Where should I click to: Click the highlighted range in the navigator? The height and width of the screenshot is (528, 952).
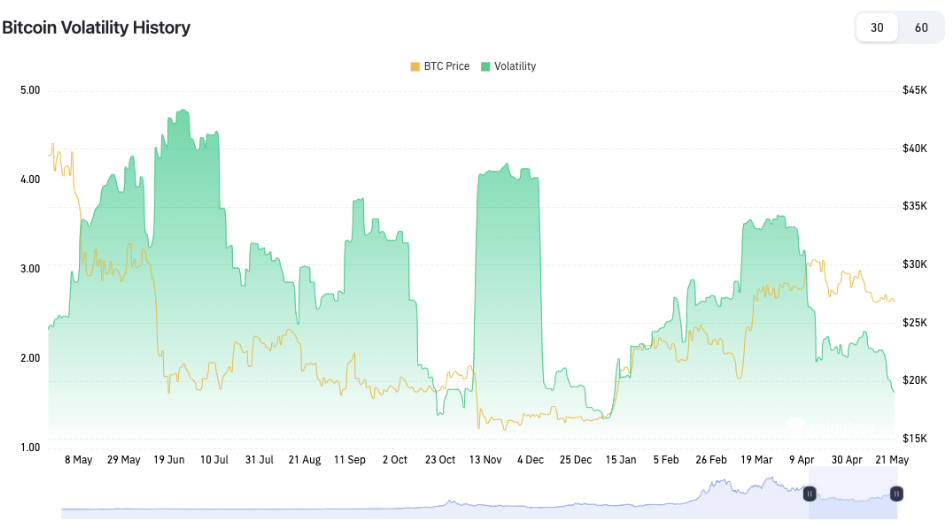[853, 493]
